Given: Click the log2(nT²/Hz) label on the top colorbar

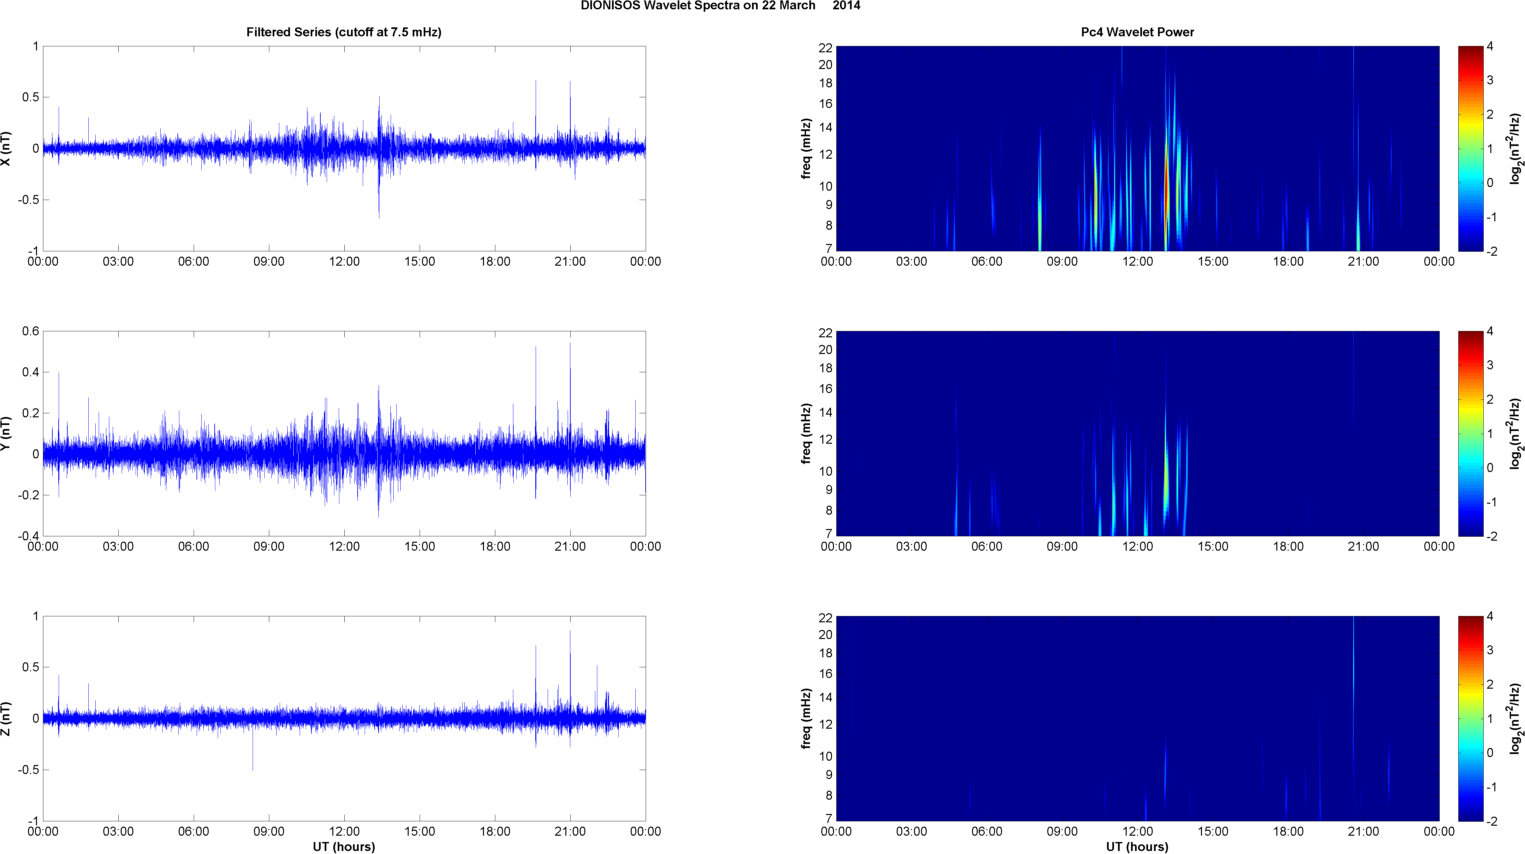Looking at the screenshot, I should [1515, 148].
